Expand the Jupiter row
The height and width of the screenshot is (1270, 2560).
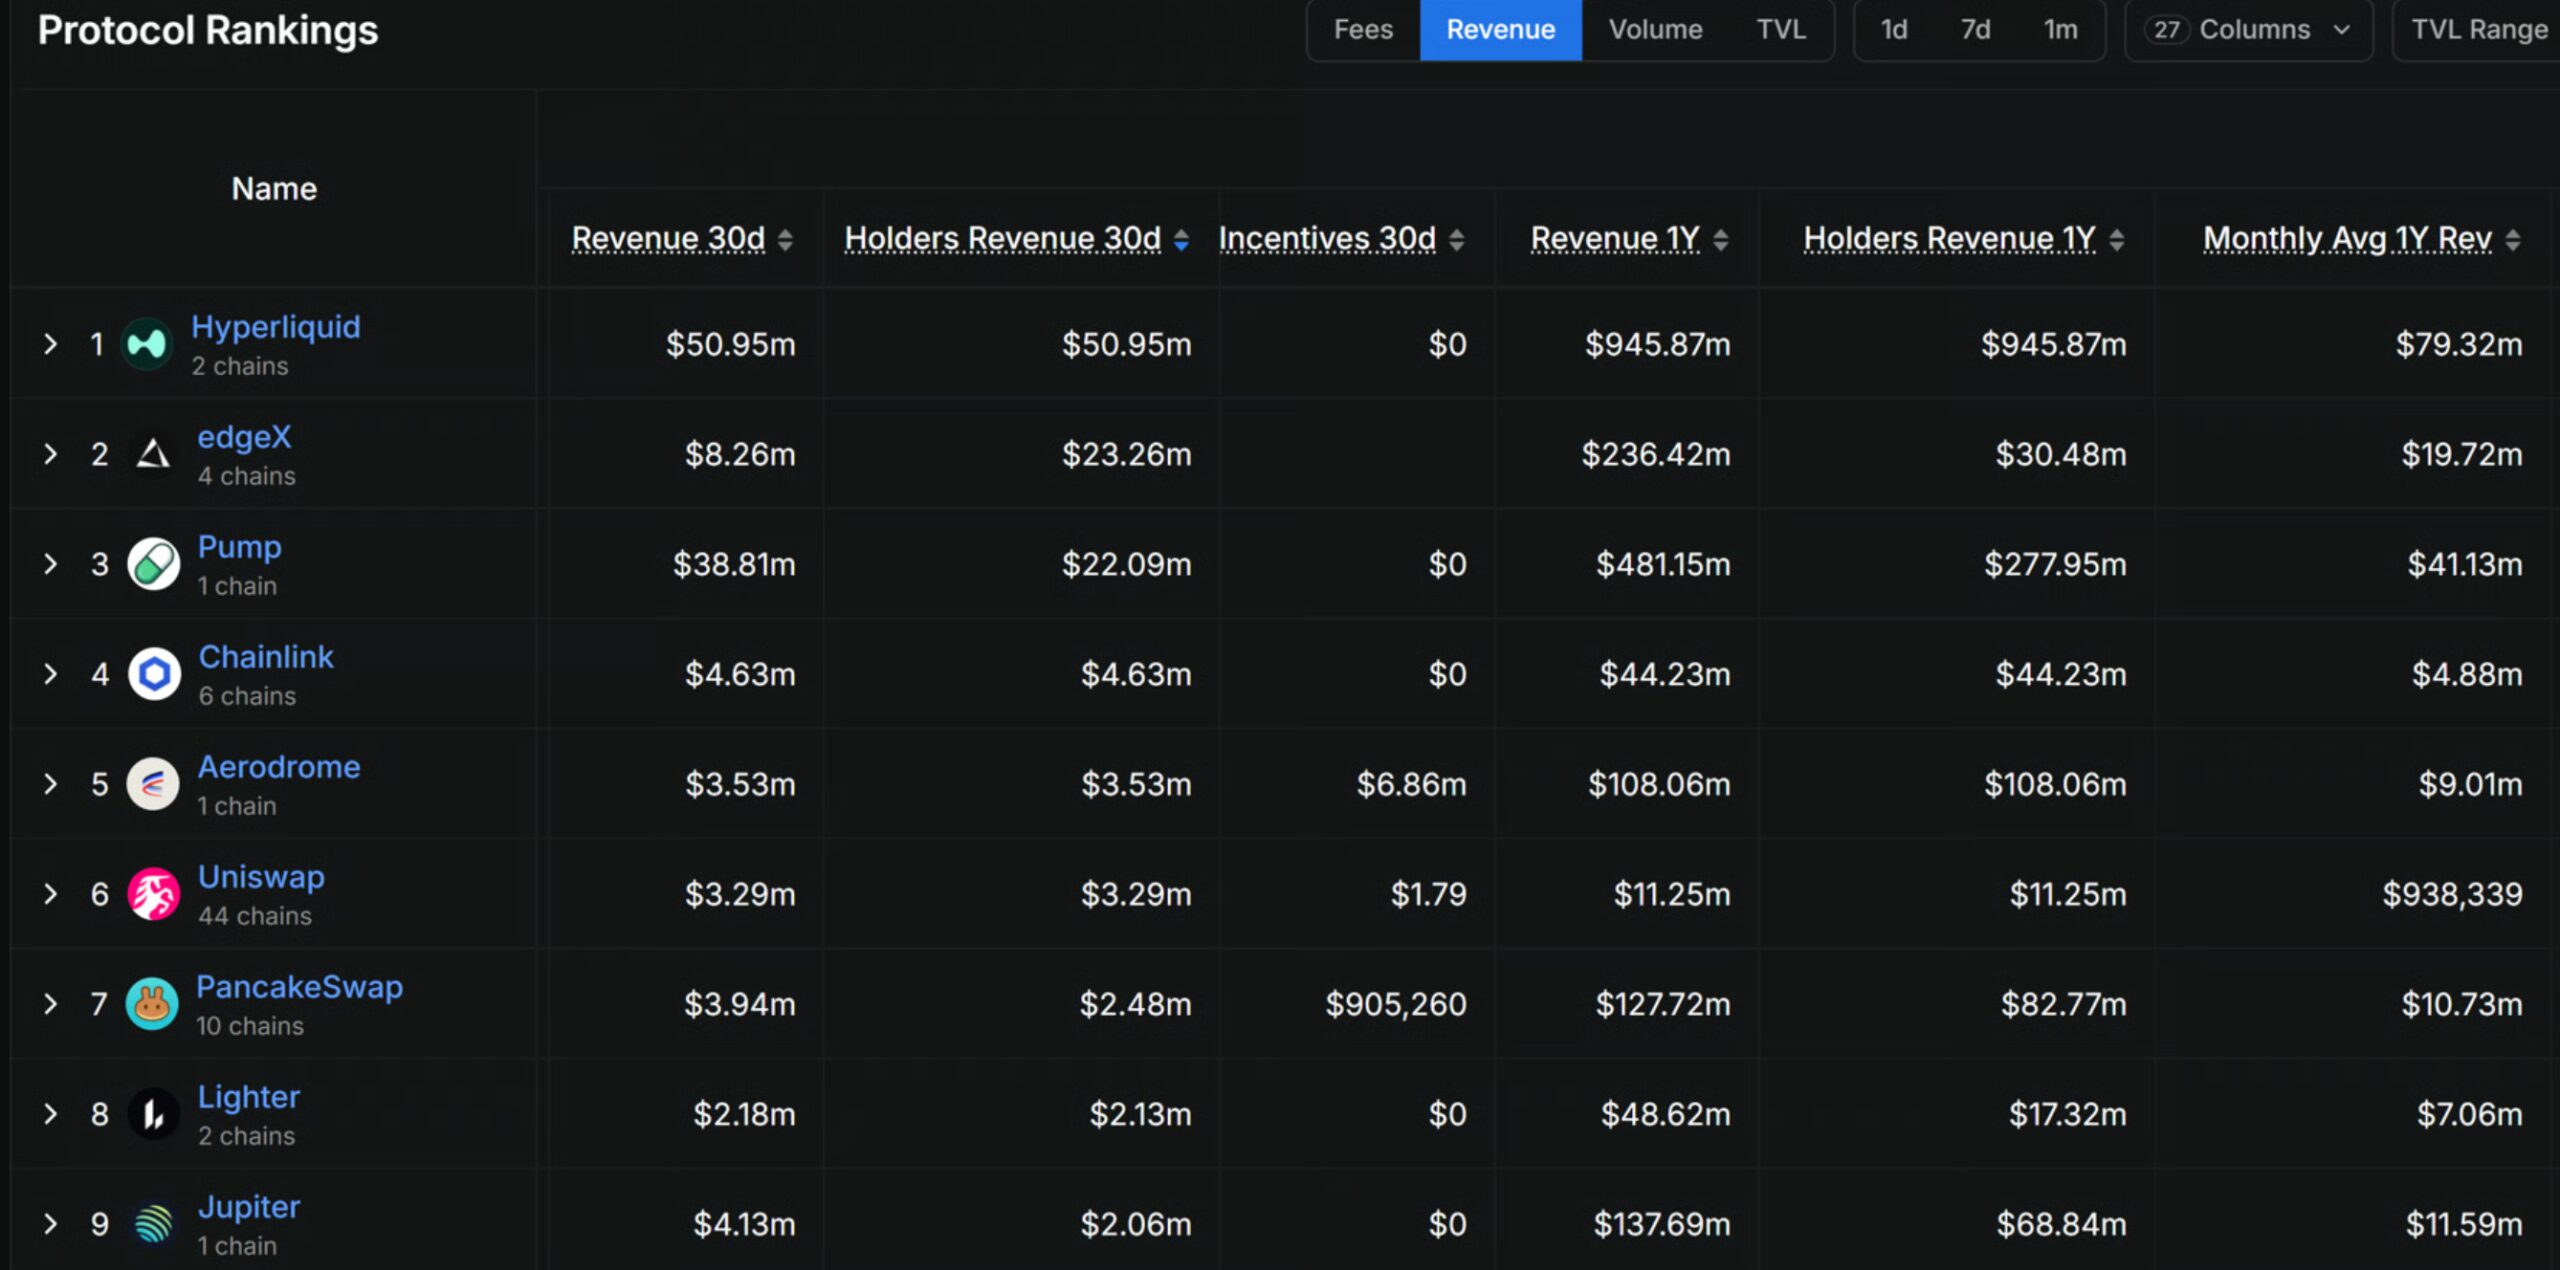tap(50, 1224)
